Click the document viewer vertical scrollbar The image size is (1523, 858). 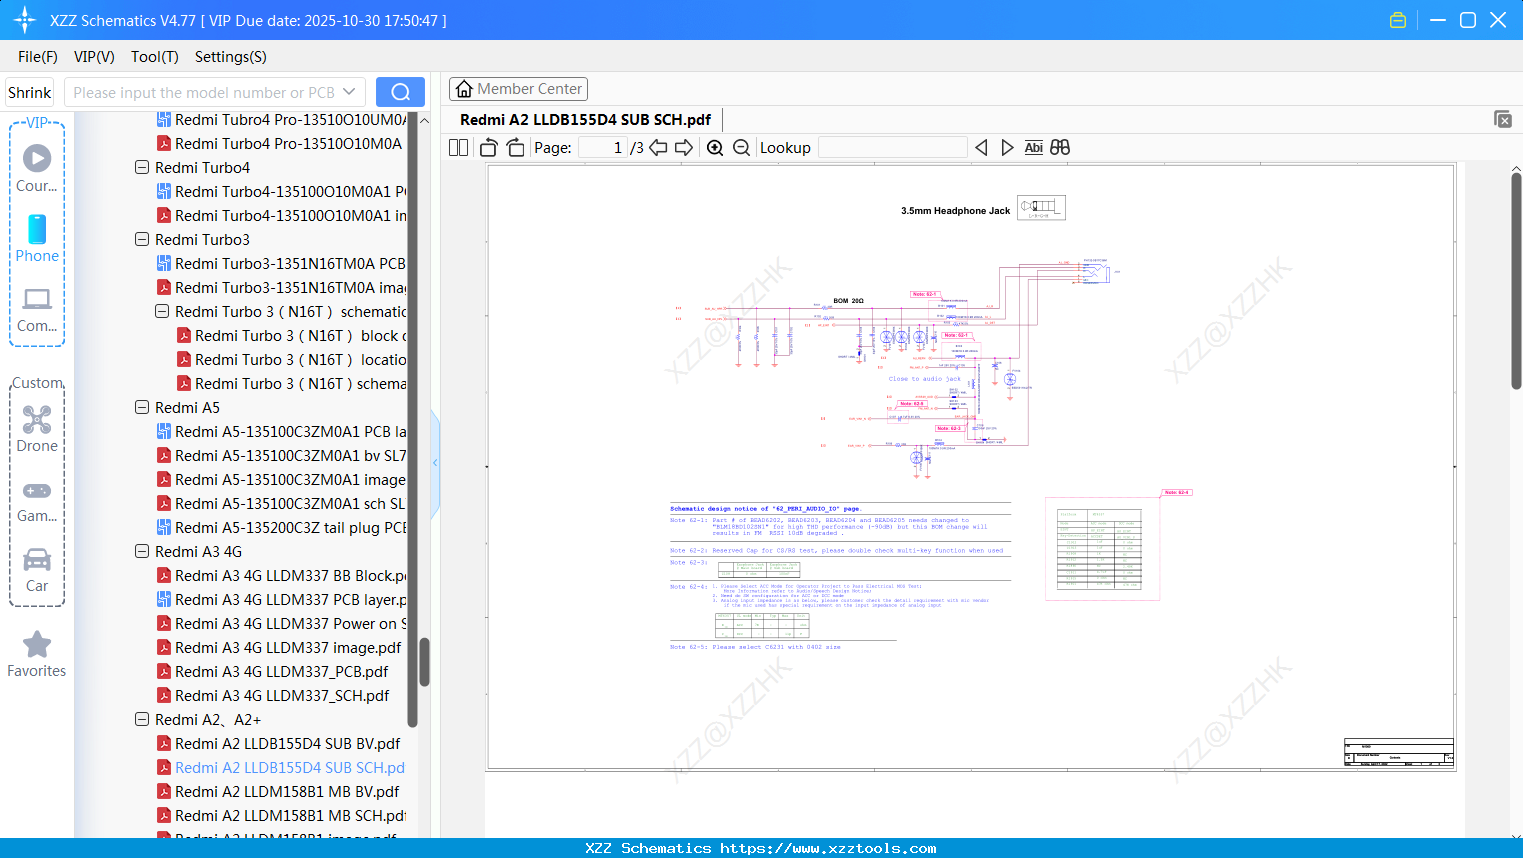pyautogui.click(x=1516, y=280)
